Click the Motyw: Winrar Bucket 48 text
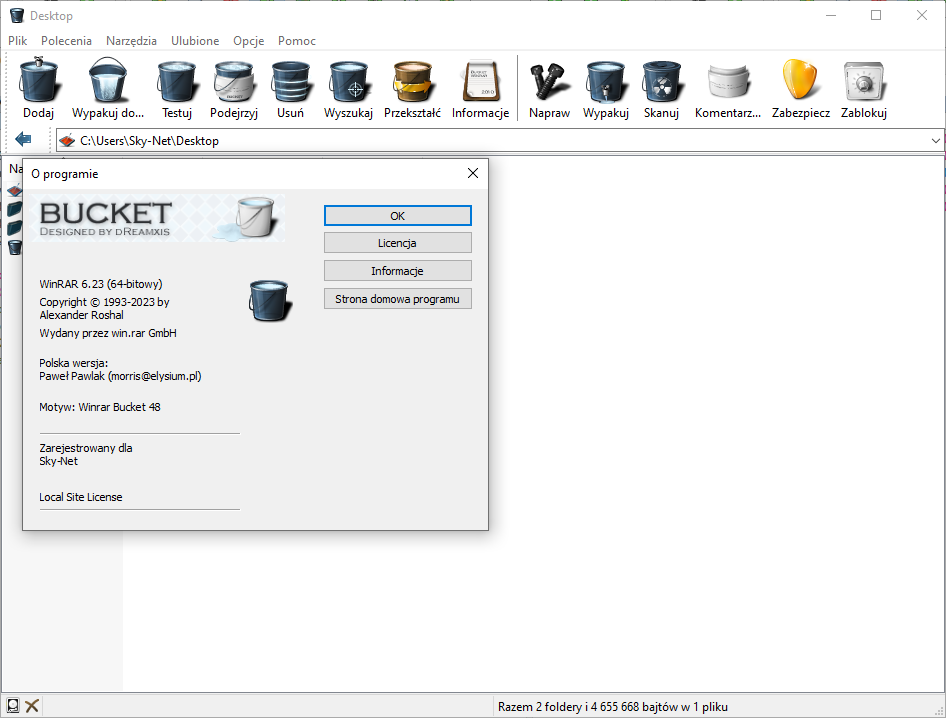 click(x=100, y=407)
